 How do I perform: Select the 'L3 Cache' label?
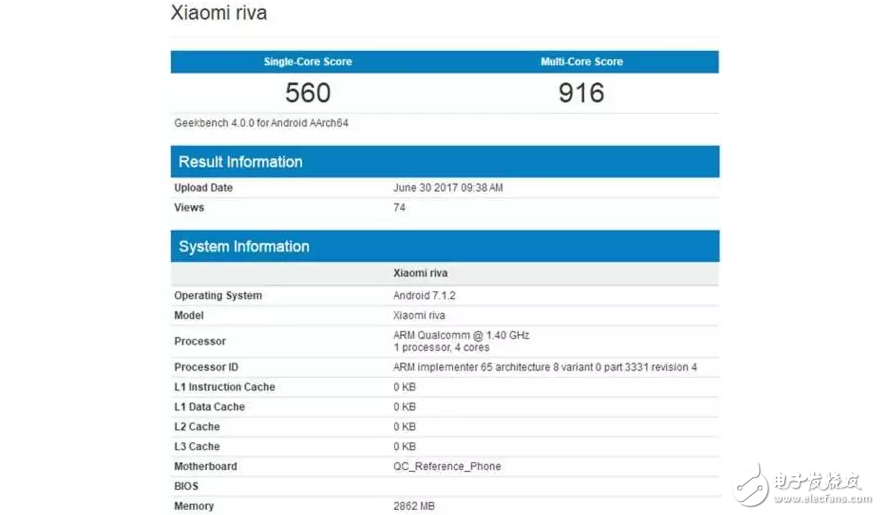tap(197, 447)
